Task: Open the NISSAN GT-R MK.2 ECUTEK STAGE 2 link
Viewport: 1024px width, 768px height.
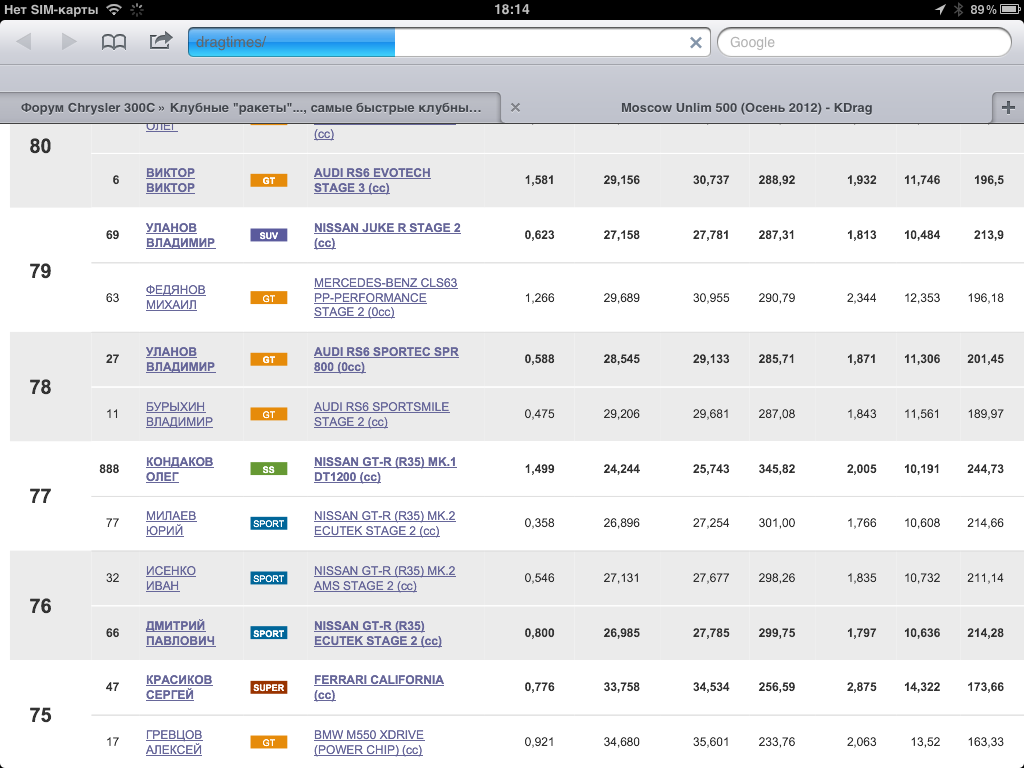Action: pyautogui.click(x=385, y=523)
